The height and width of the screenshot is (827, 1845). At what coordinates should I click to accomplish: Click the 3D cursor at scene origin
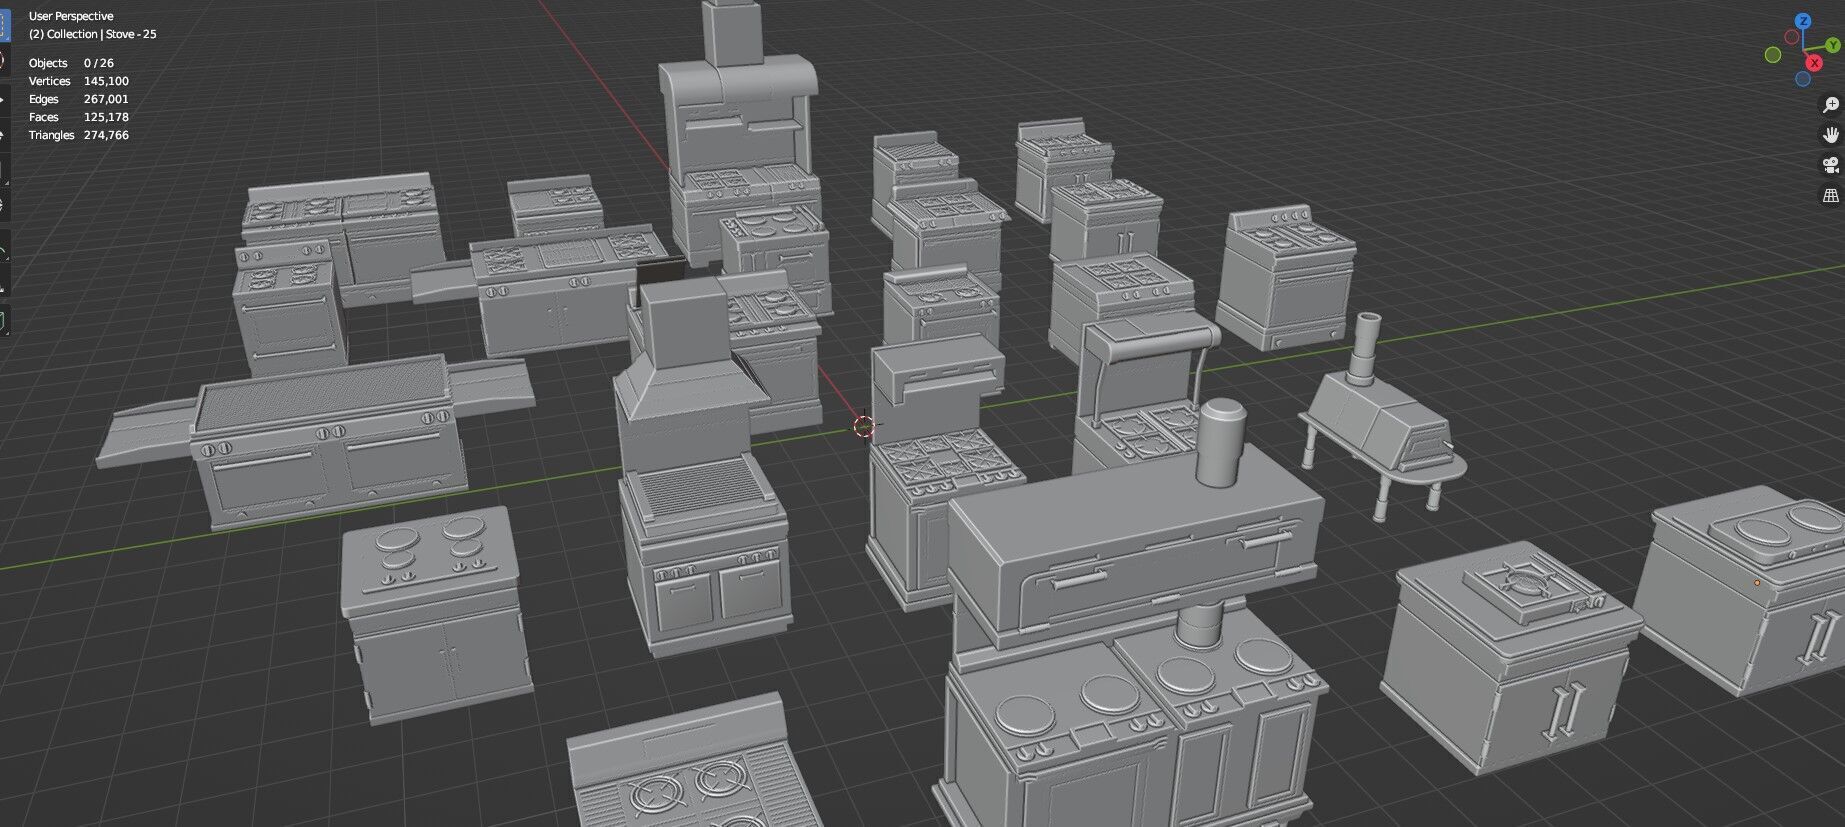point(864,427)
